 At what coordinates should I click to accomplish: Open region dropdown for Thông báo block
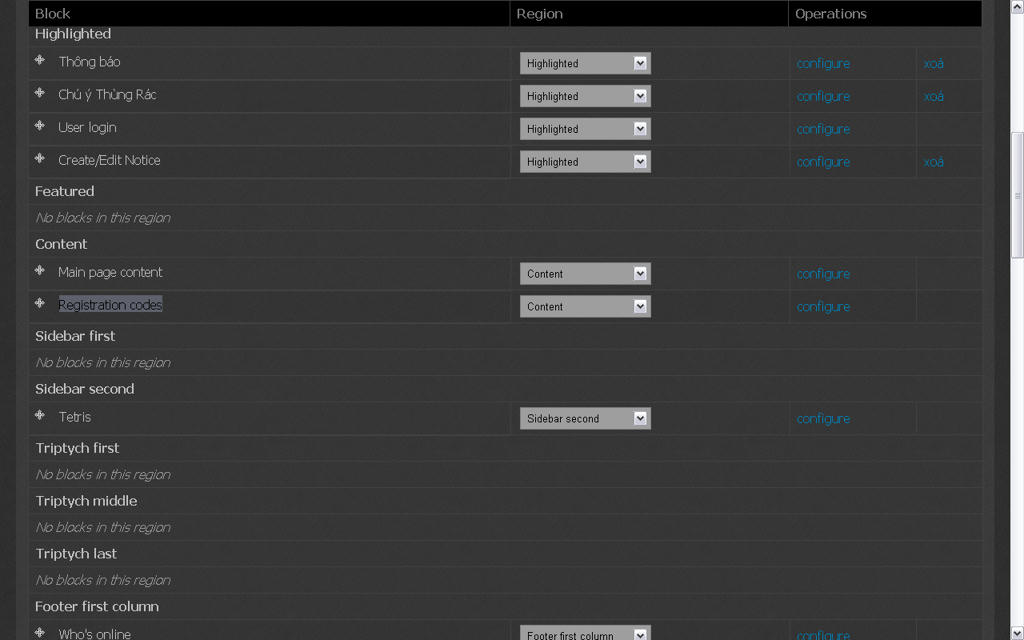585,63
